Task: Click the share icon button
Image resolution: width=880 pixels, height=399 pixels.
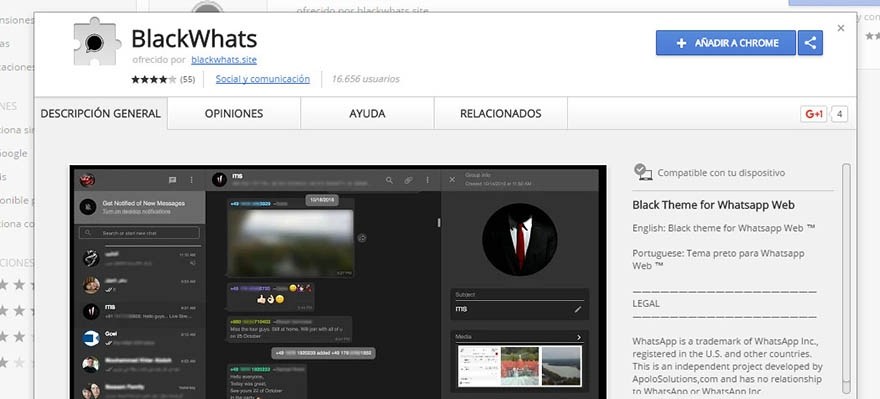Action: coord(810,43)
